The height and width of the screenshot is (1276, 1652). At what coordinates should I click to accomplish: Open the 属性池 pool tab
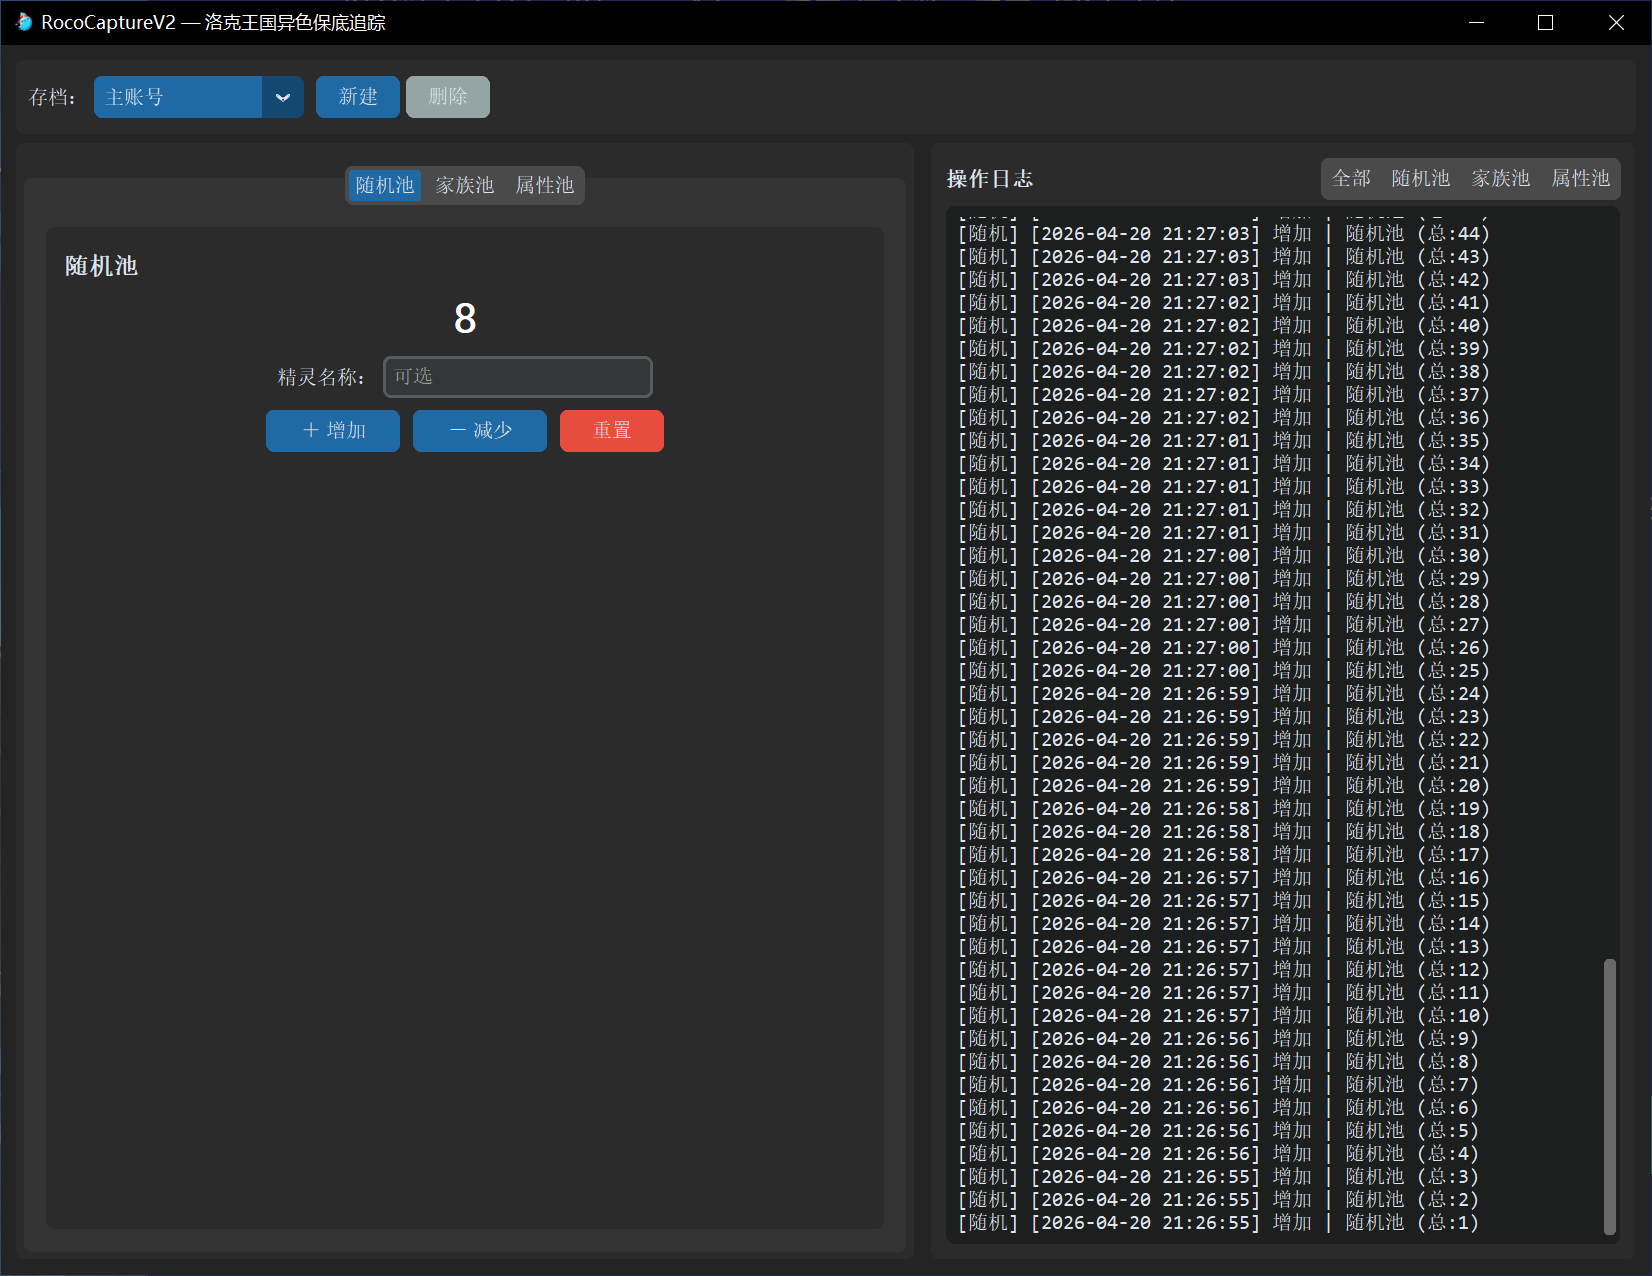tap(544, 185)
